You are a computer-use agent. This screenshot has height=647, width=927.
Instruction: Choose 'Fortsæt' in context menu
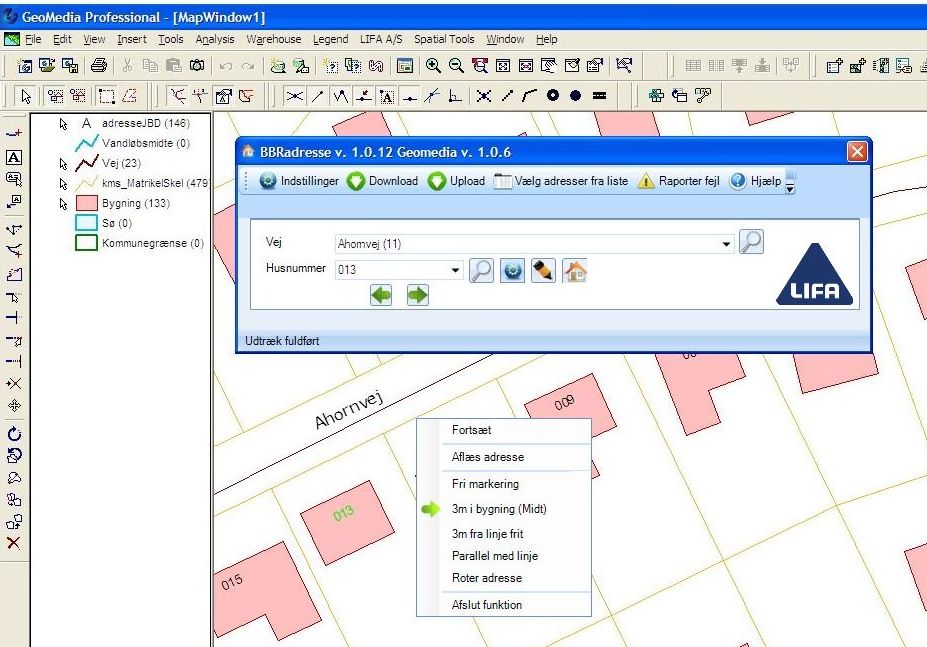[x=504, y=430]
